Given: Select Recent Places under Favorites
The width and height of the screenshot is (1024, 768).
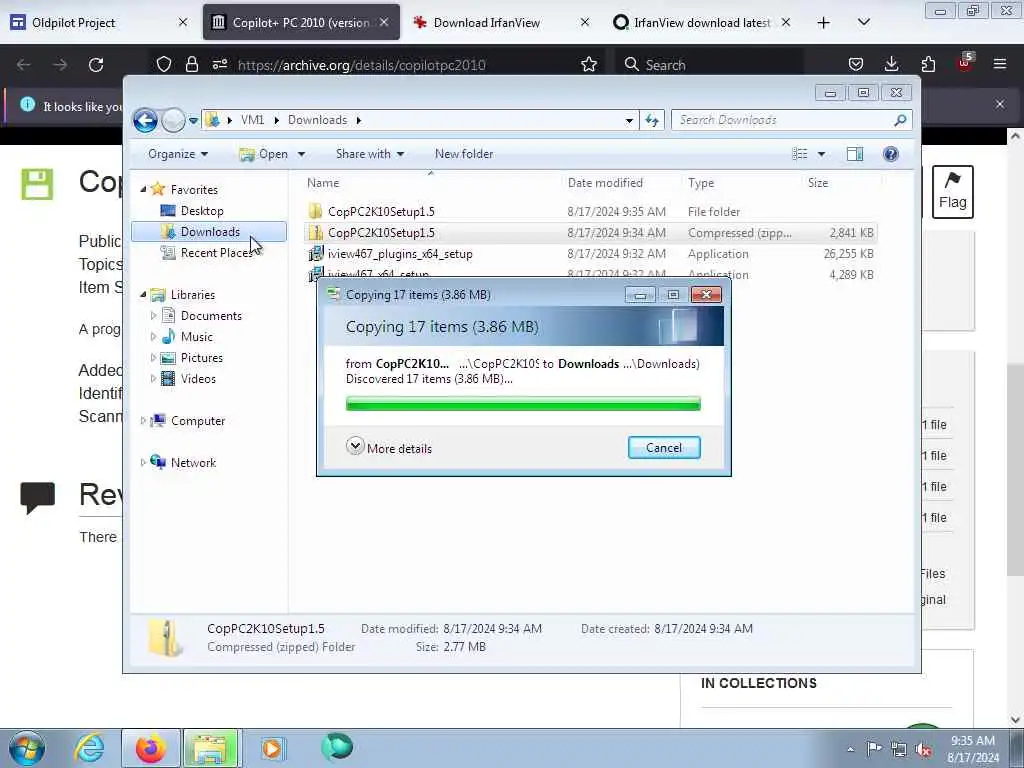Looking at the screenshot, I should (216, 253).
